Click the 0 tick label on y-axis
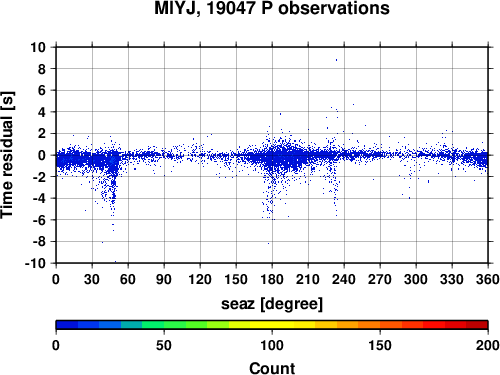The height and width of the screenshot is (375, 500). click(x=42, y=155)
